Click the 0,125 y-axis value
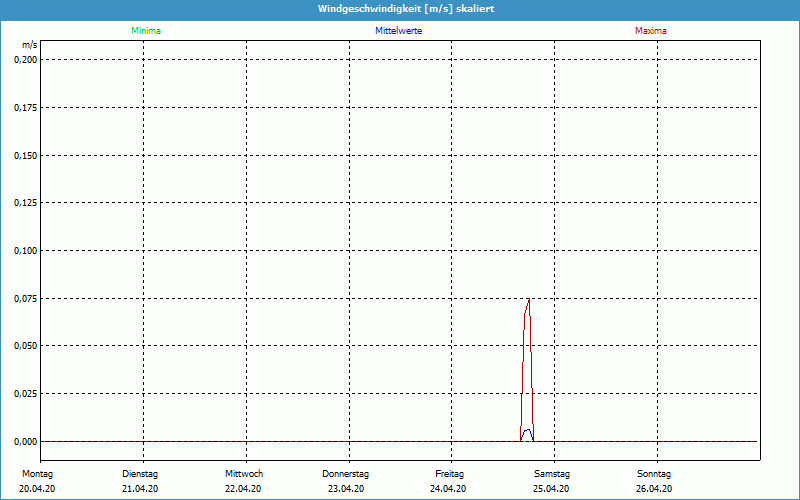Viewport: 800px width, 500px height. click(x=25, y=203)
